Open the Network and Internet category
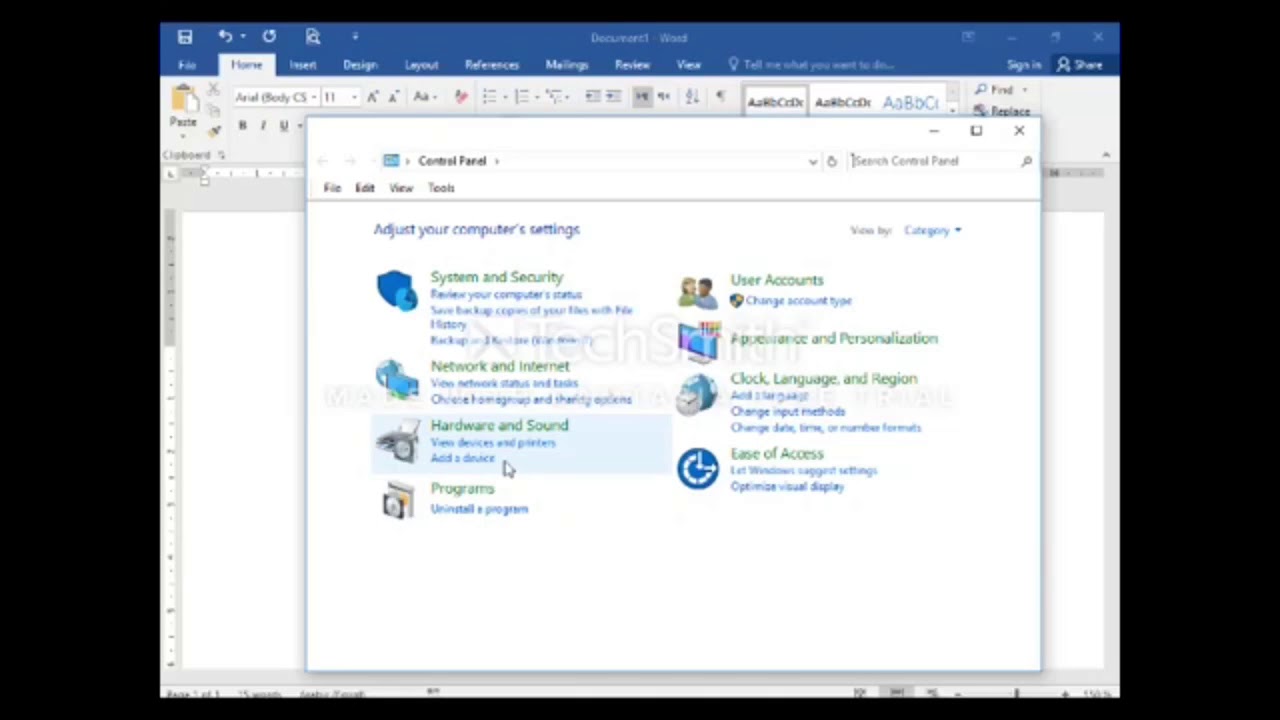The height and width of the screenshot is (720, 1280). (x=500, y=366)
